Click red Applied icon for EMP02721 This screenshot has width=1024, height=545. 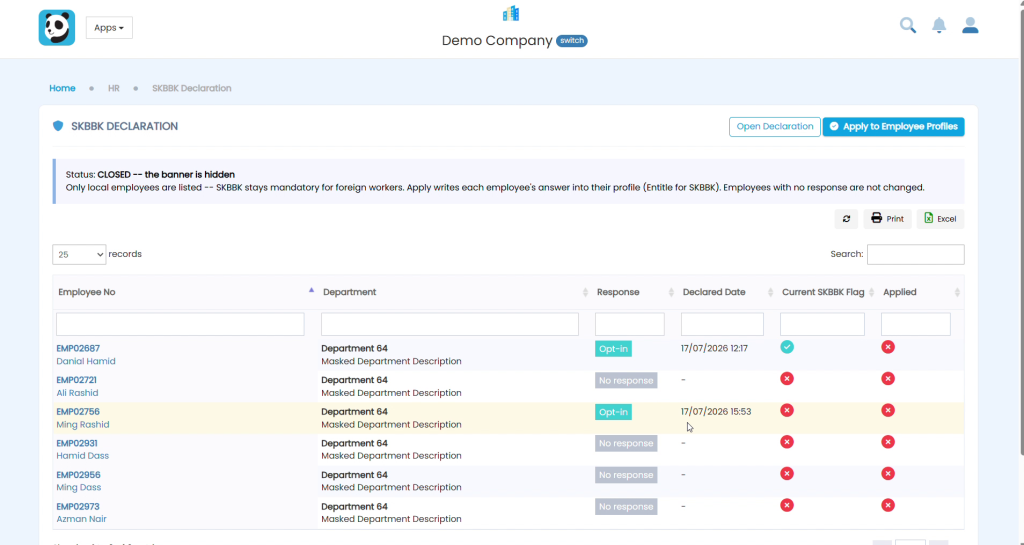[x=888, y=379]
